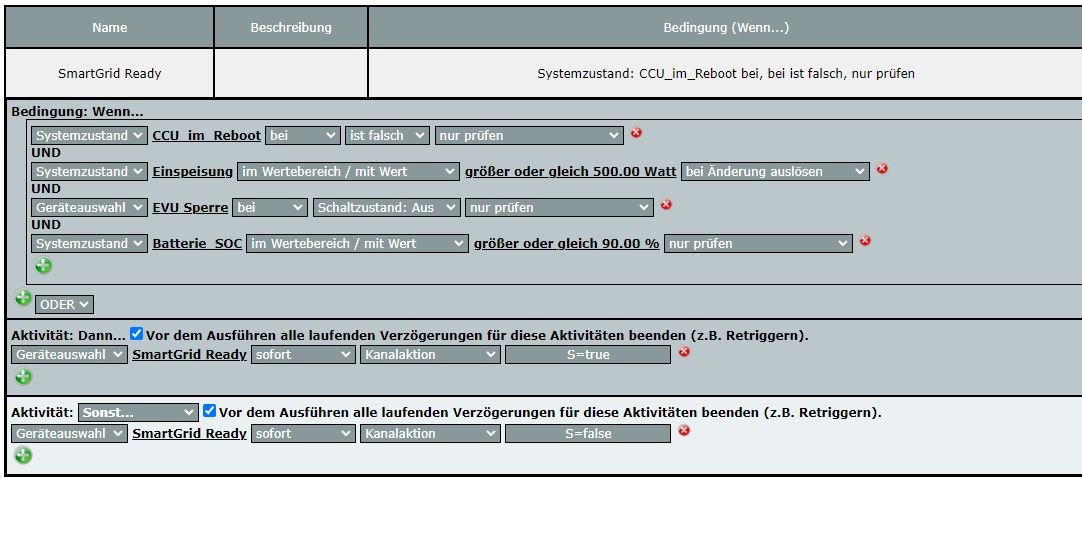The image size is (1082, 560).
Task: Open the Sonst... activity type dropdown
Action: click(138, 412)
